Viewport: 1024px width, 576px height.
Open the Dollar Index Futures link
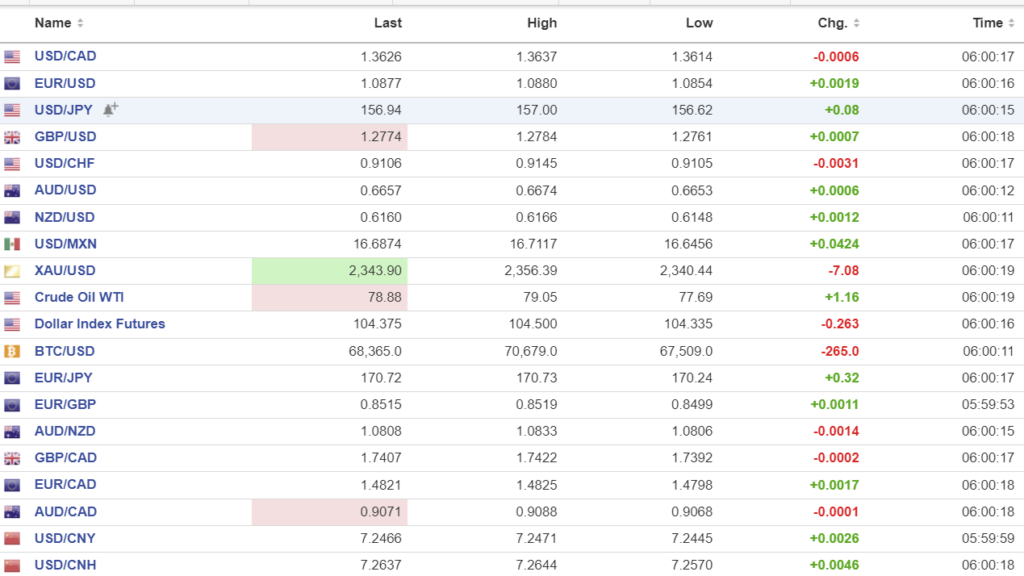click(99, 324)
